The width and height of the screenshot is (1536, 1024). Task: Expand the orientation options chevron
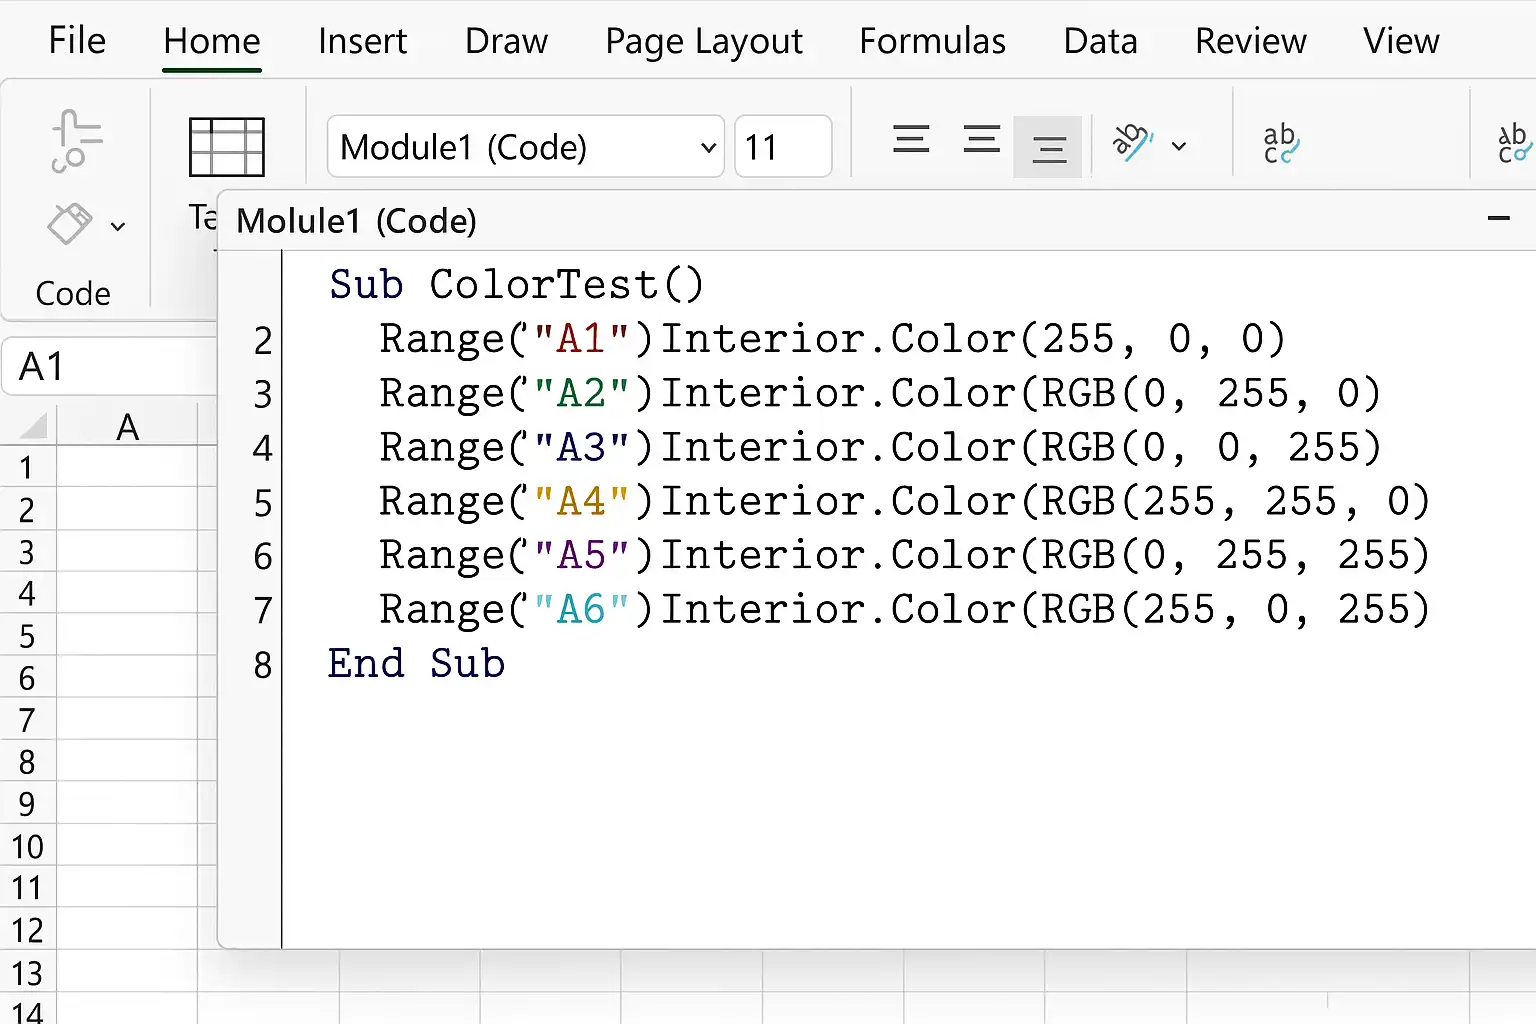click(1179, 147)
